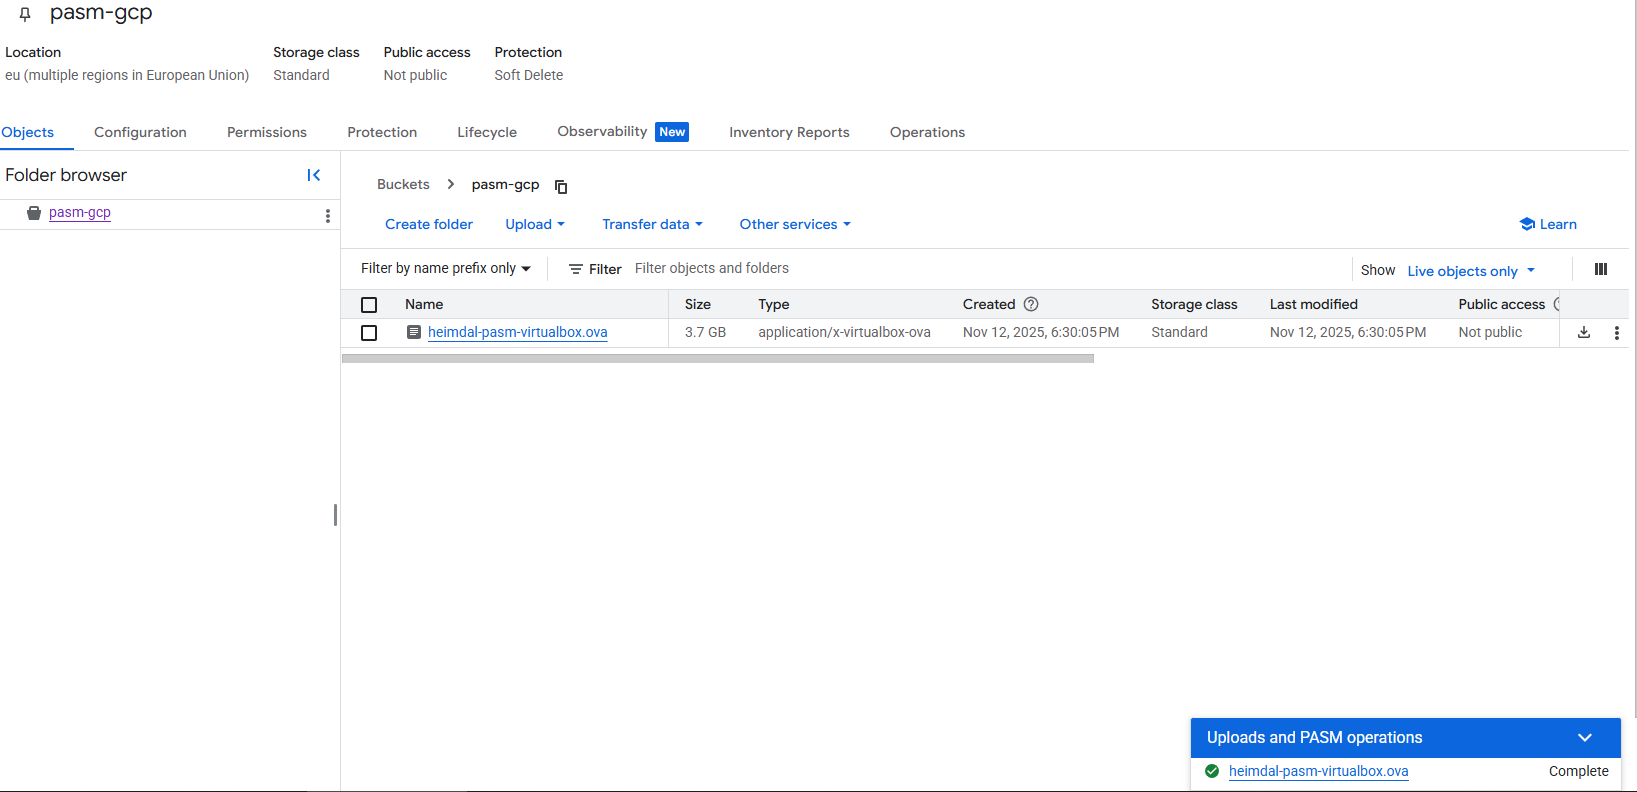
Task: Click the Learn graduation cap icon
Action: [x=1527, y=224]
